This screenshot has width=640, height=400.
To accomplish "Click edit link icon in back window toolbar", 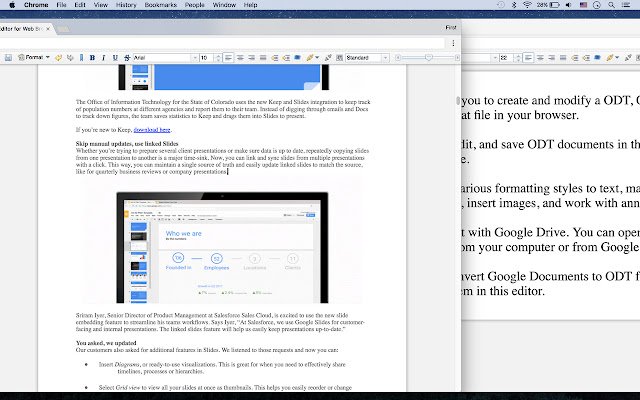I will pos(628,58).
